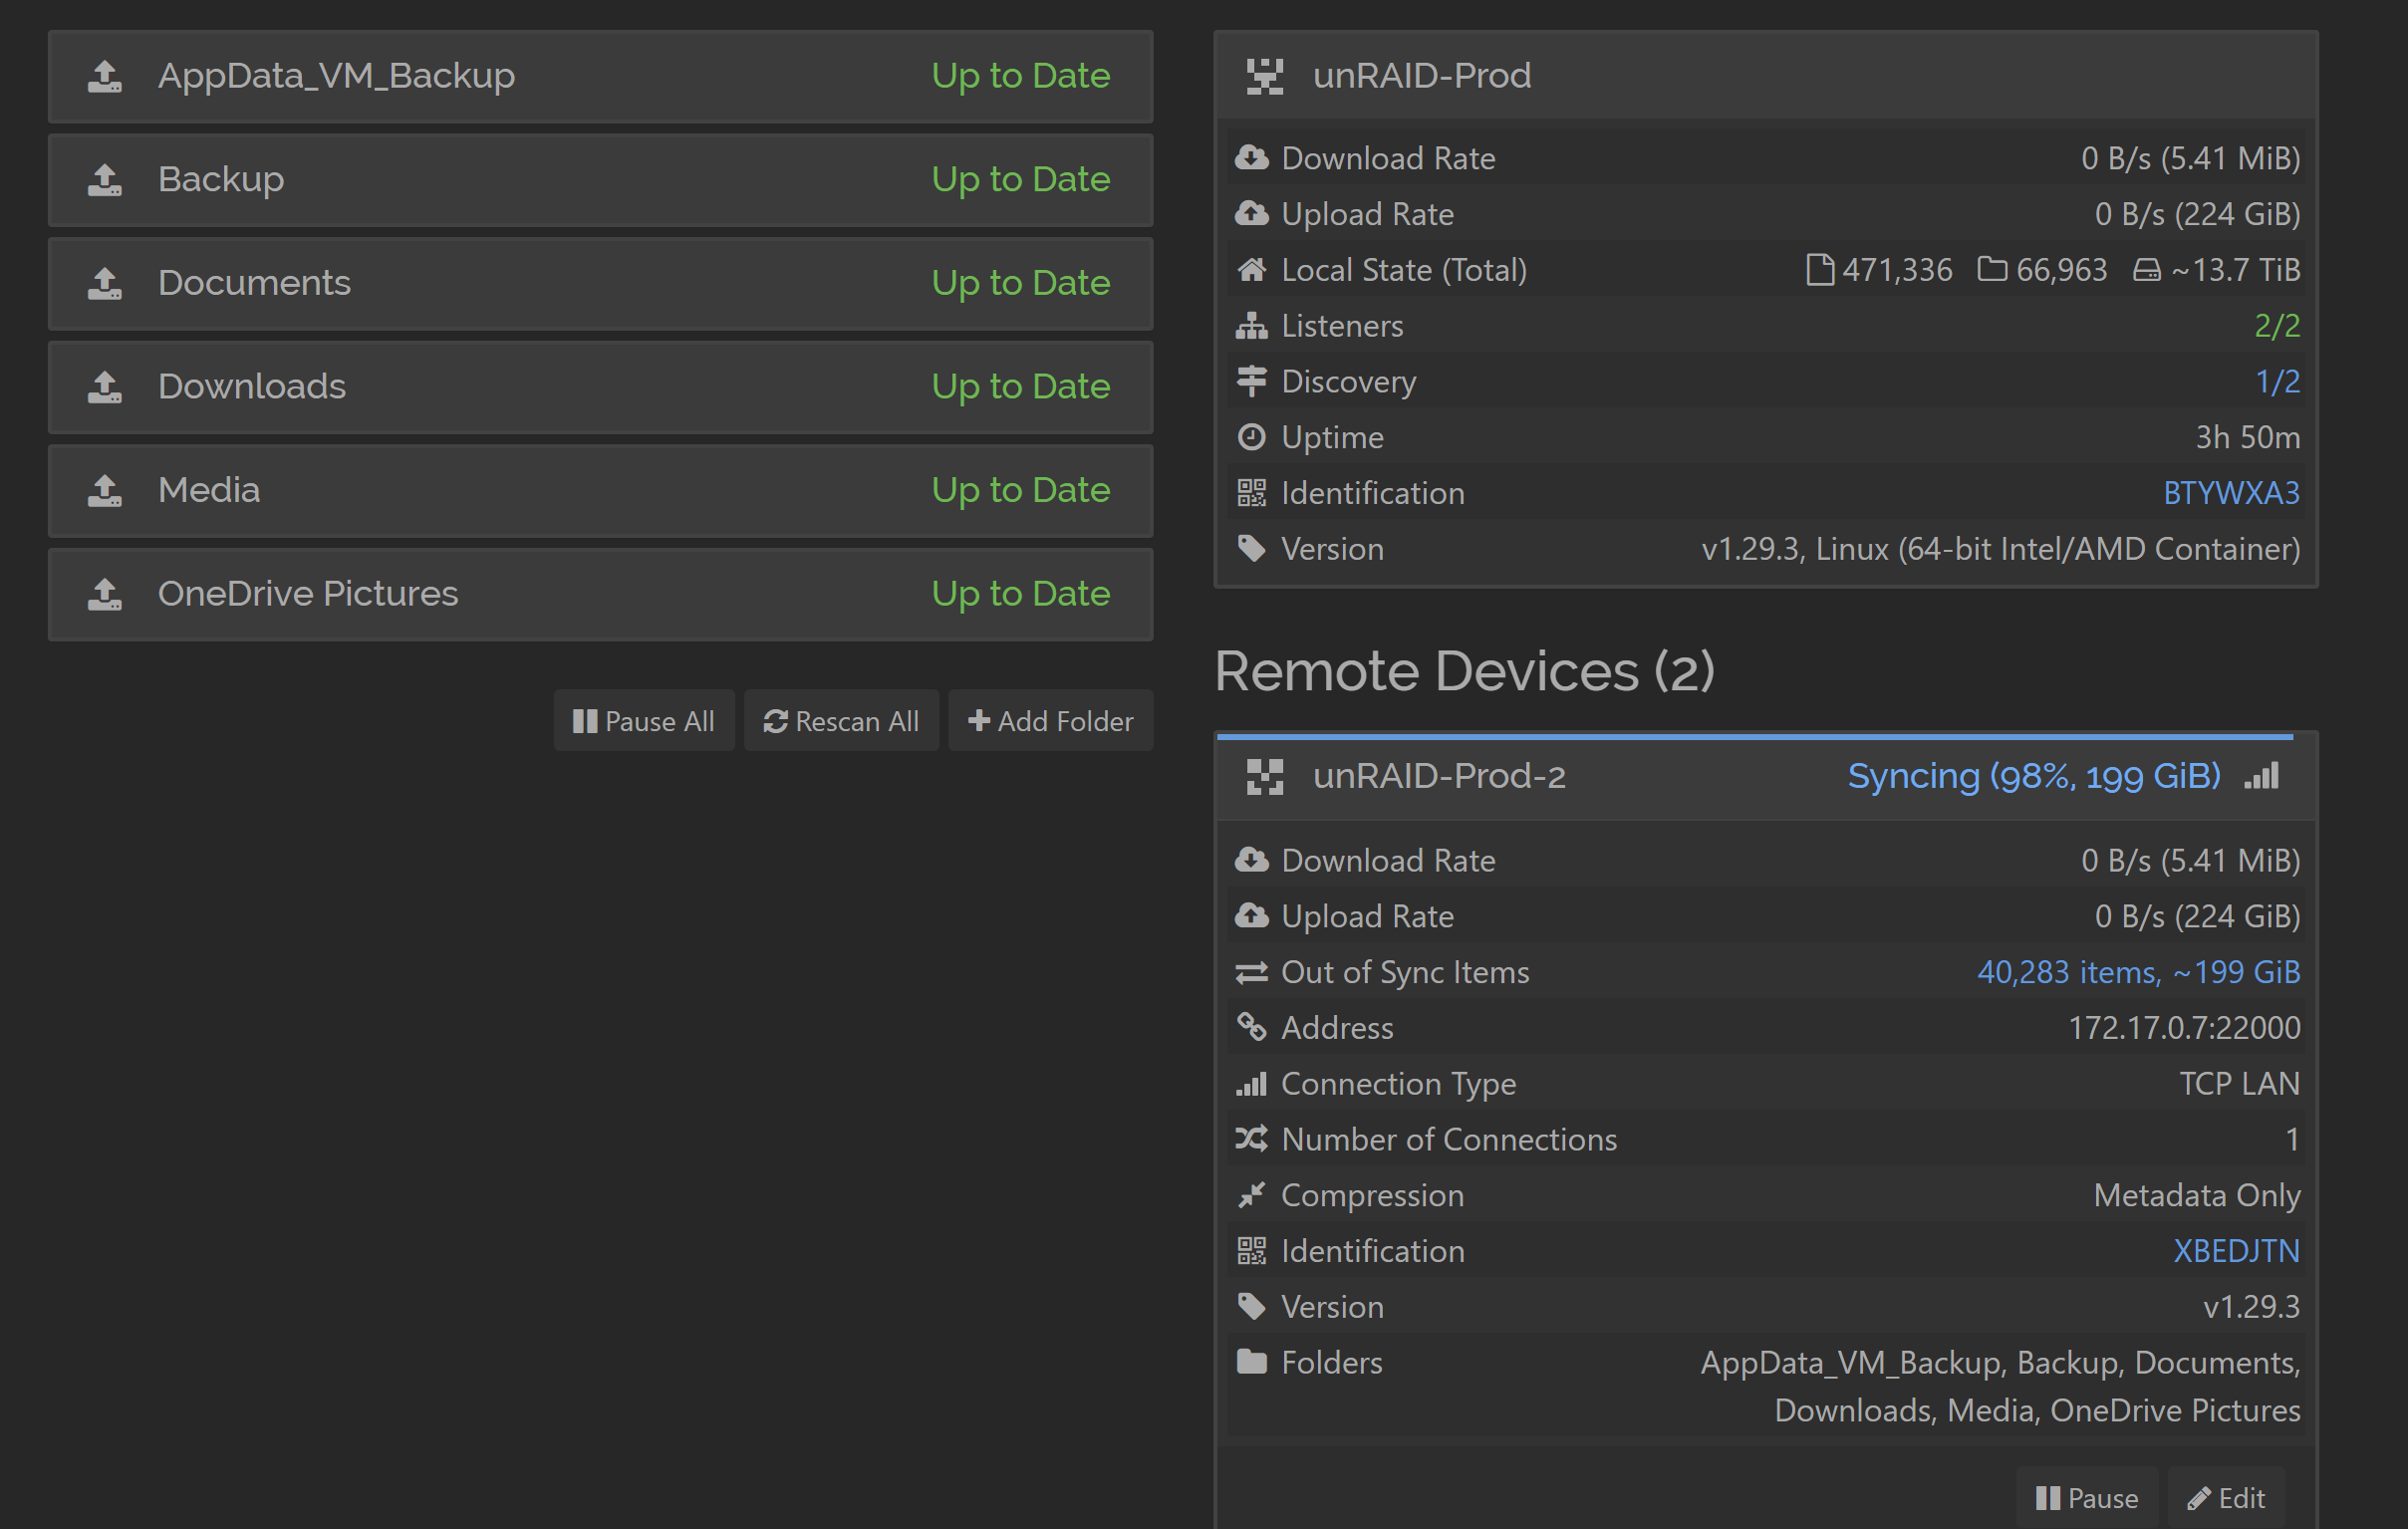Expand the OneDrive Pictures folder panel

(x=600, y=594)
